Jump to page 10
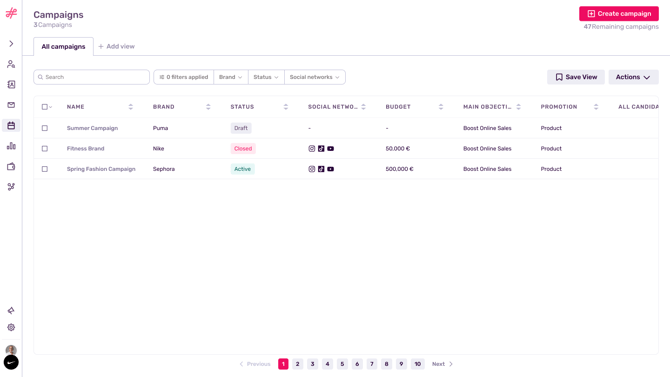This screenshot has height=377, width=670. coord(417,364)
